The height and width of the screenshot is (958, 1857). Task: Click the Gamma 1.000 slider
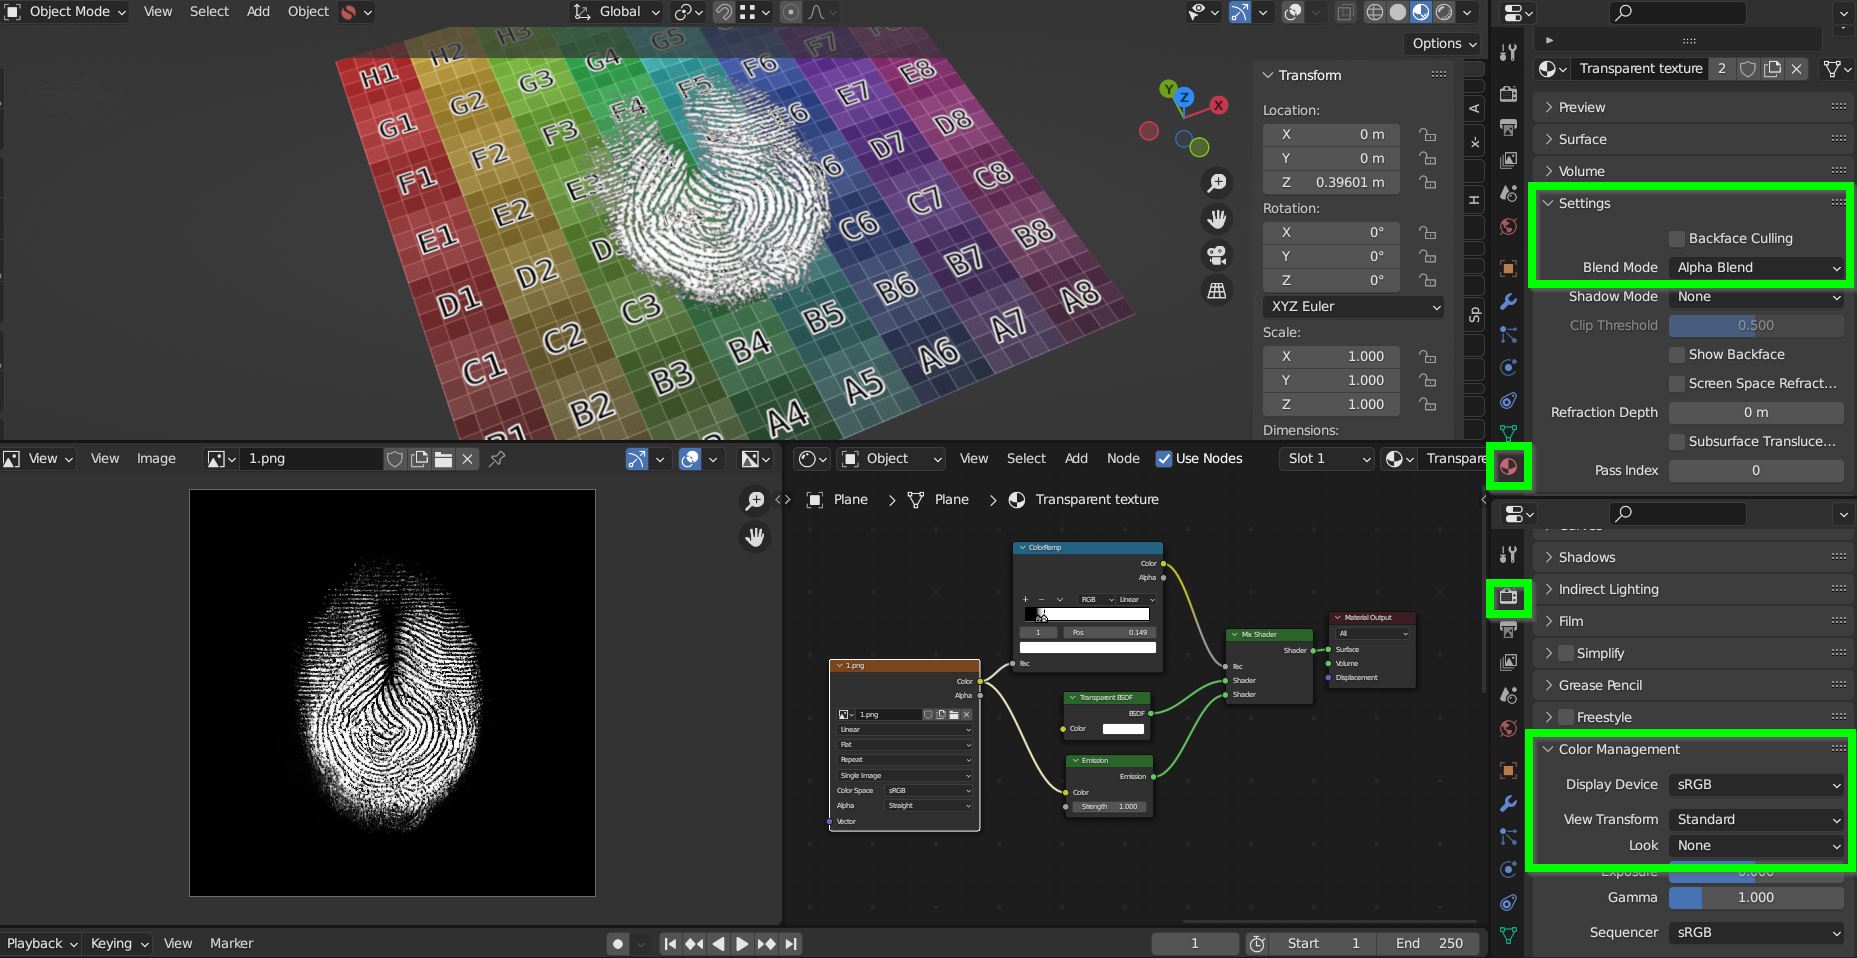tap(1756, 897)
